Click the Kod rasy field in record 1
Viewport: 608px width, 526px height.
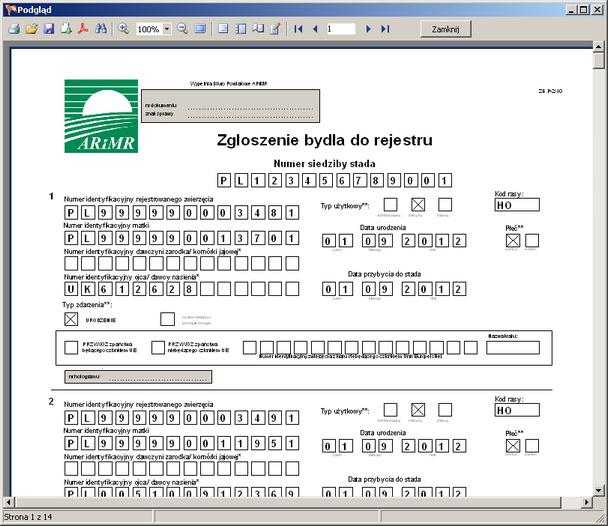(516, 205)
